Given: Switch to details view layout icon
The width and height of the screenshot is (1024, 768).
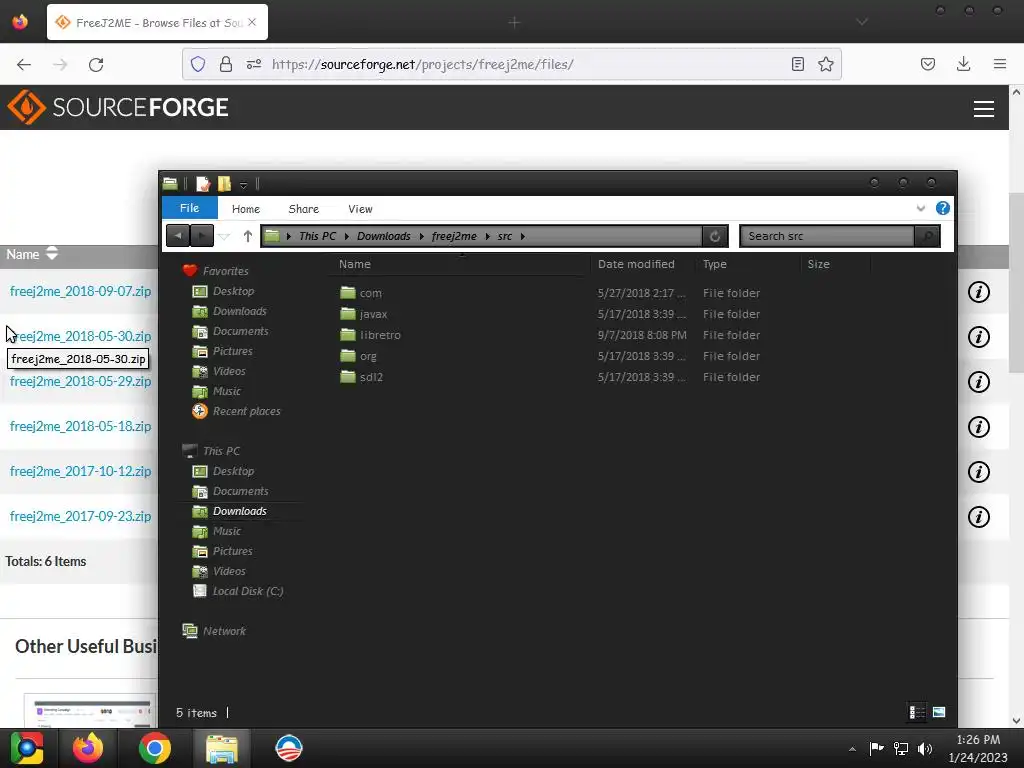Looking at the screenshot, I should click(x=917, y=712).
